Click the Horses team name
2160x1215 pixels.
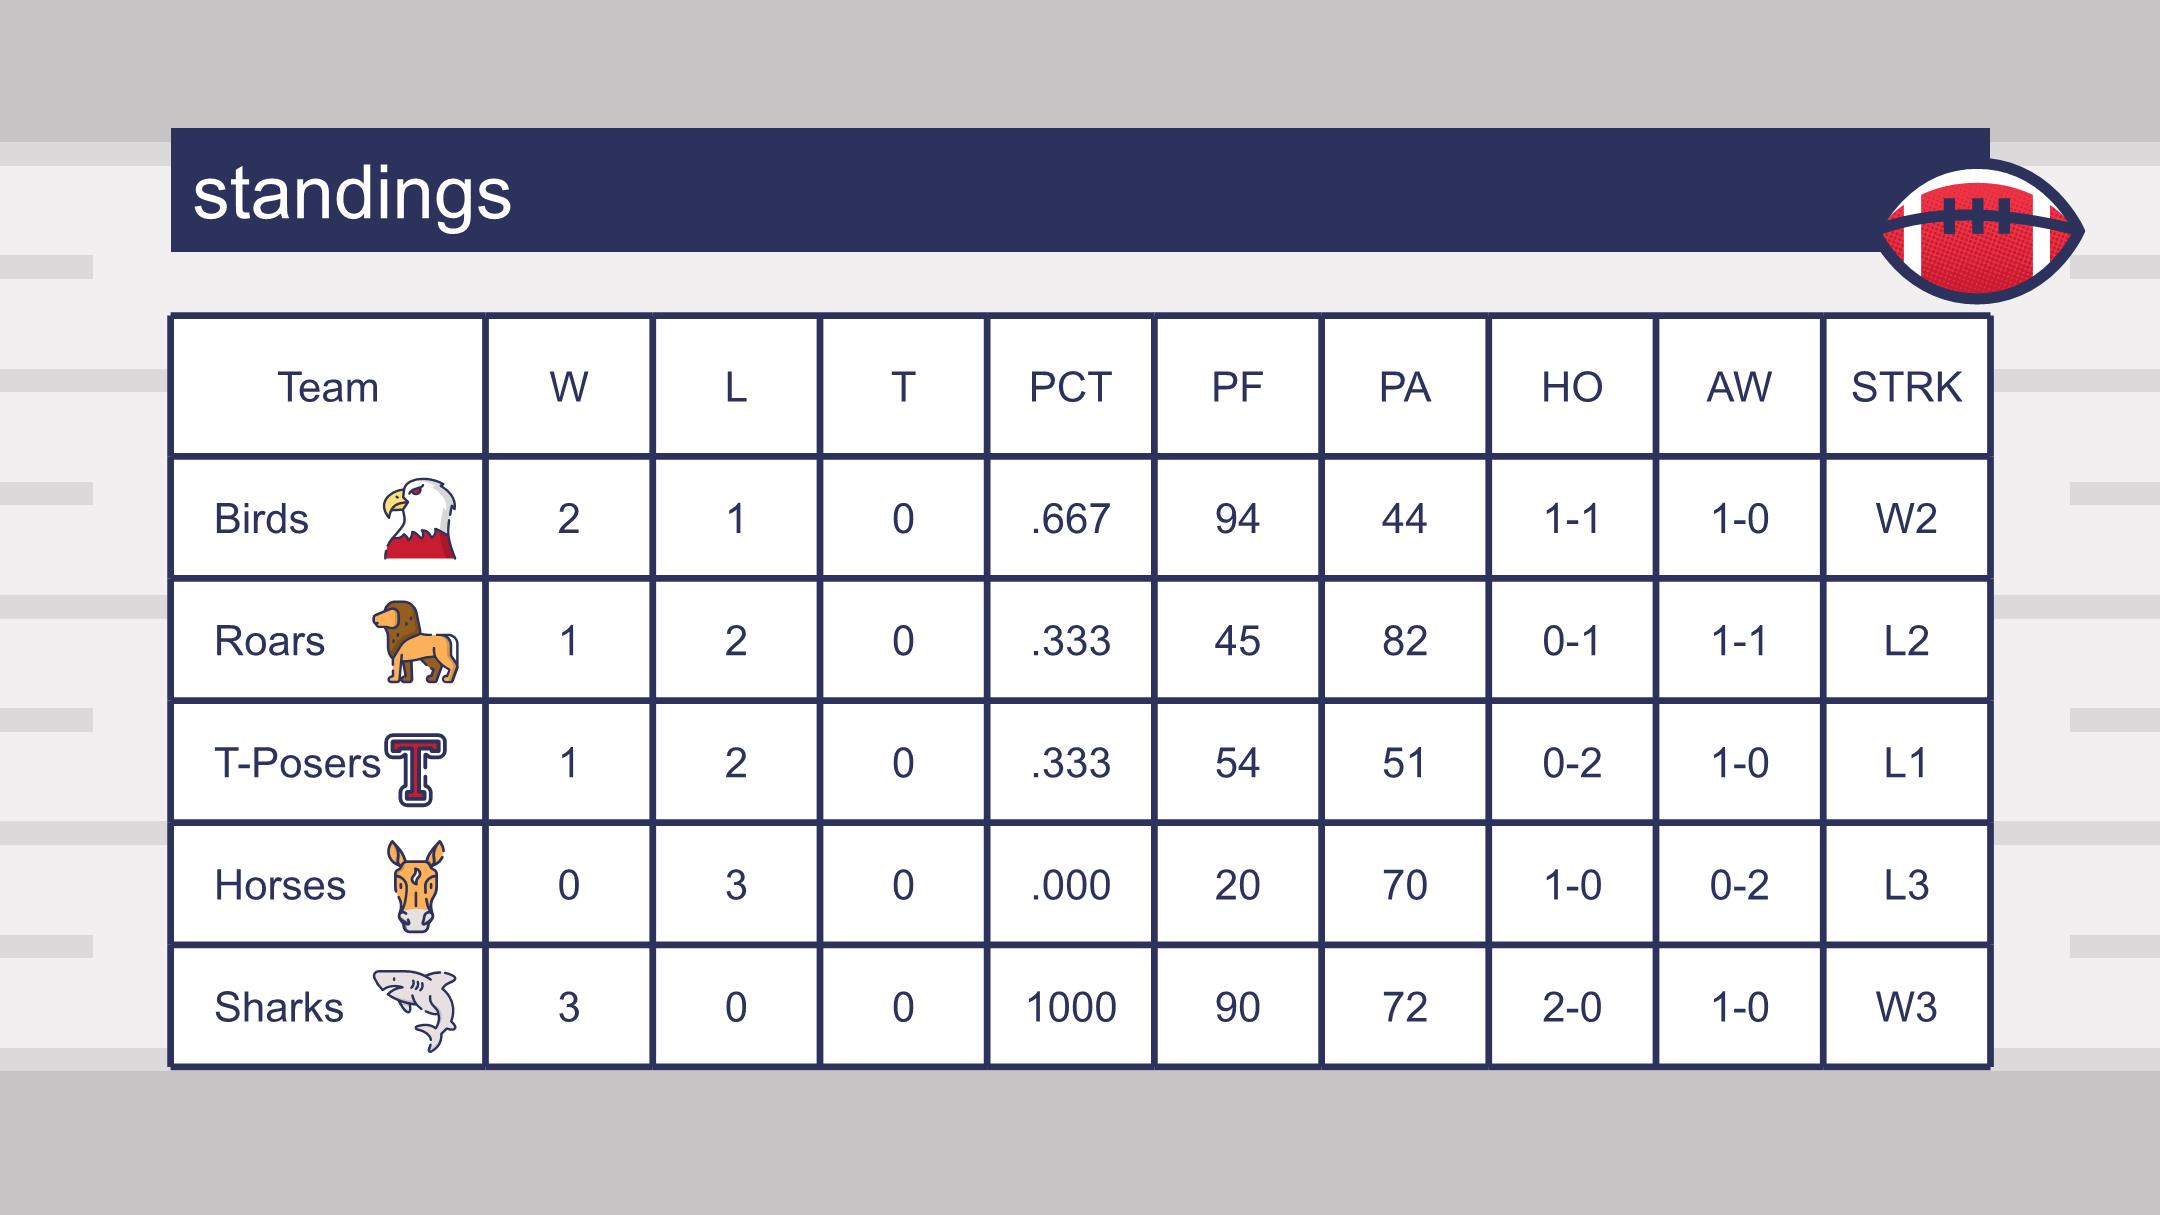(280, 885)
